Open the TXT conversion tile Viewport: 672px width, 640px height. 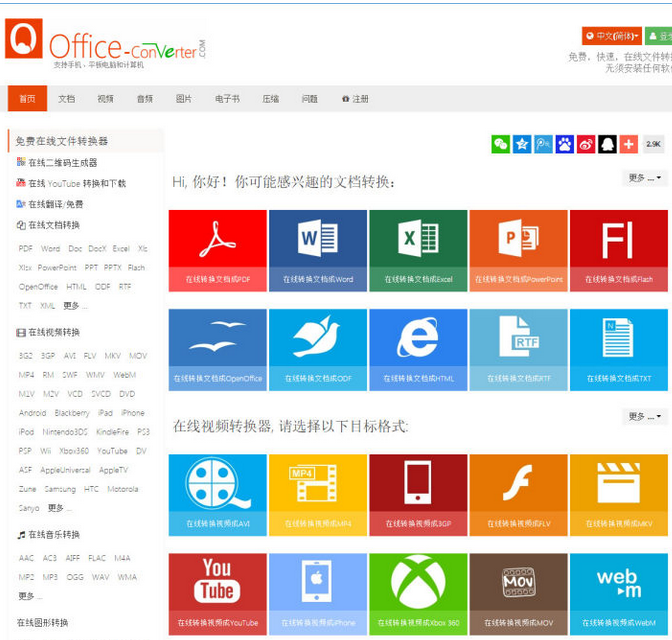618,350
